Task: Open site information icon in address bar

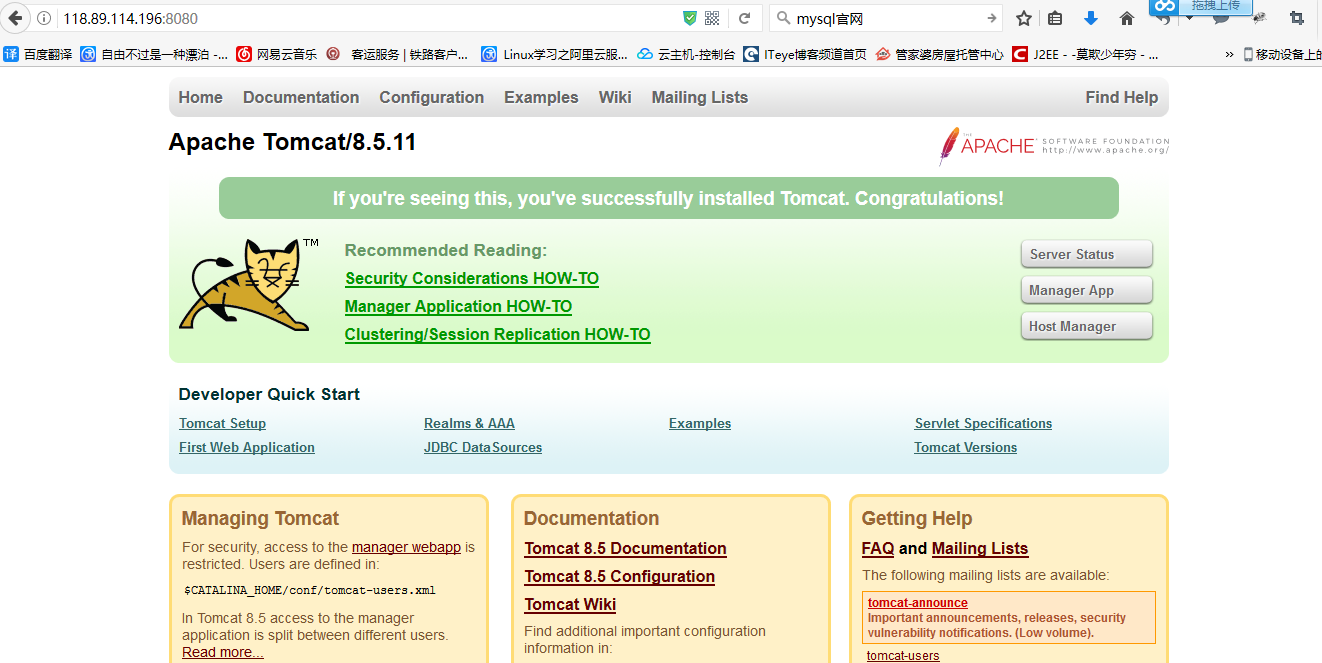Action: (x=45, y=18)
